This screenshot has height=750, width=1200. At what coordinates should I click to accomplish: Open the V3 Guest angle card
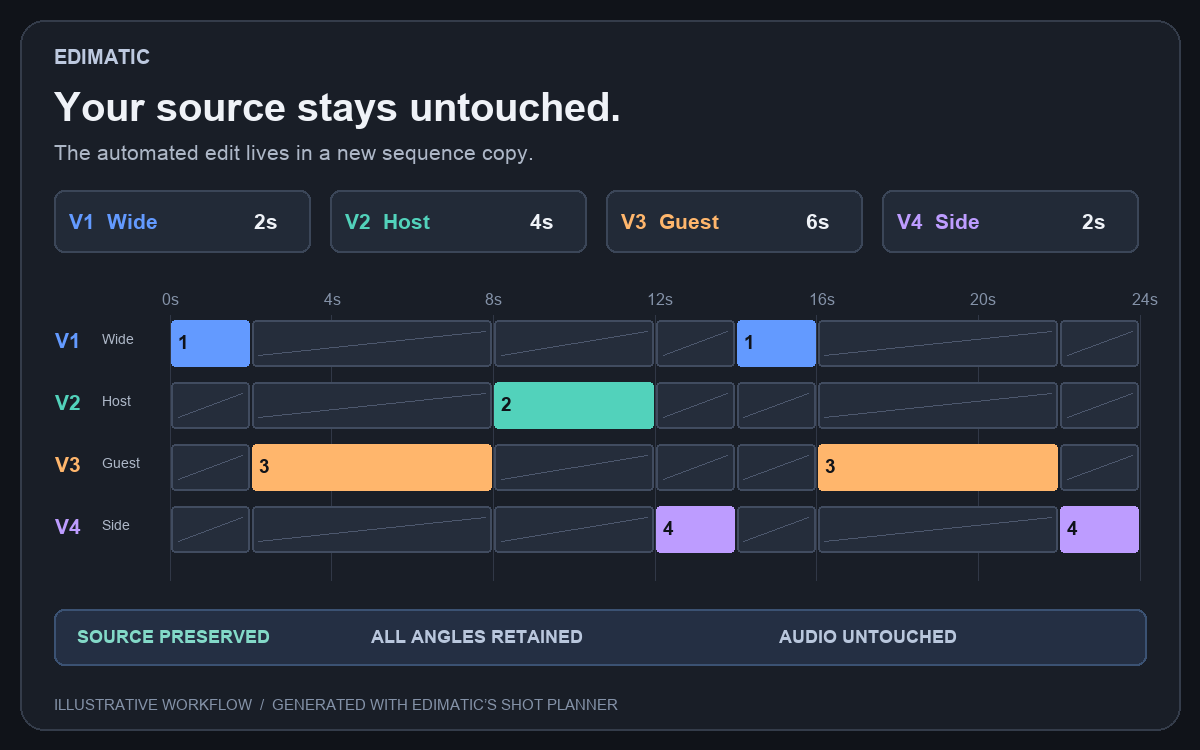[734, 222]
